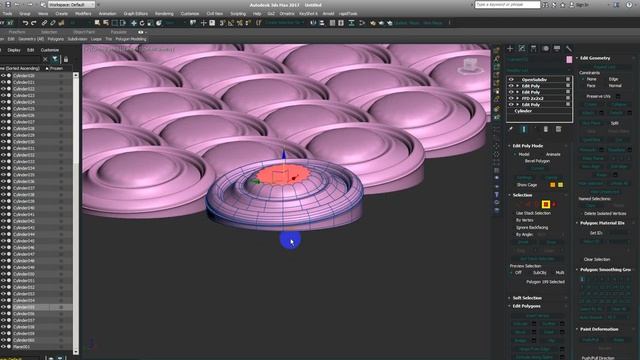Open the Create menu
This screenshot has height=360, width=640.
62,13
